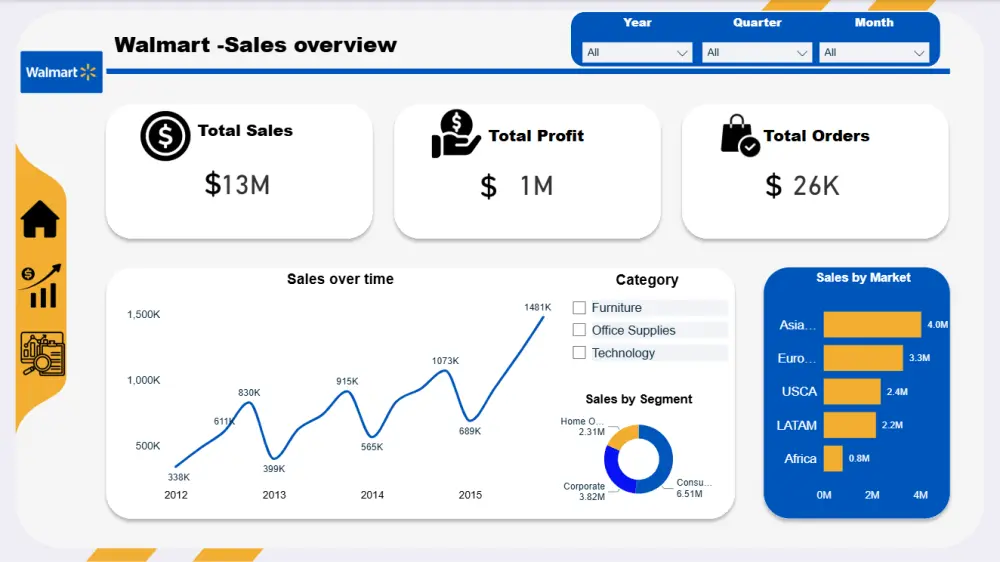The image size is (1000, 562).
Task: Click the 2012 x-axis label
Action: pos(176,495)
